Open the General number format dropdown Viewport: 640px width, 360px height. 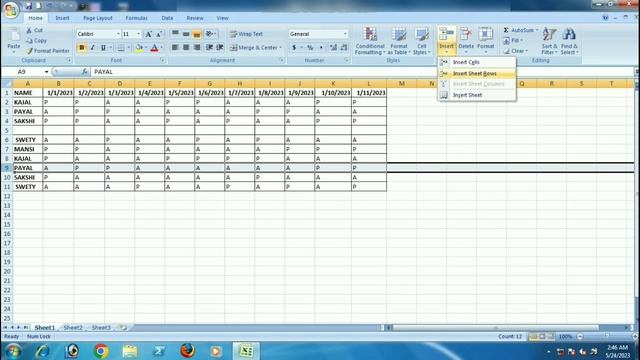click(345, 34)
